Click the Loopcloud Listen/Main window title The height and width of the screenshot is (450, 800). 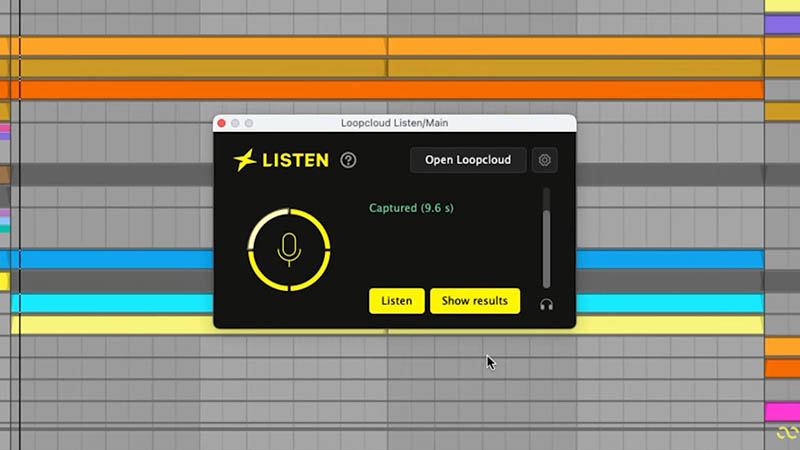[x=394, y=123]
